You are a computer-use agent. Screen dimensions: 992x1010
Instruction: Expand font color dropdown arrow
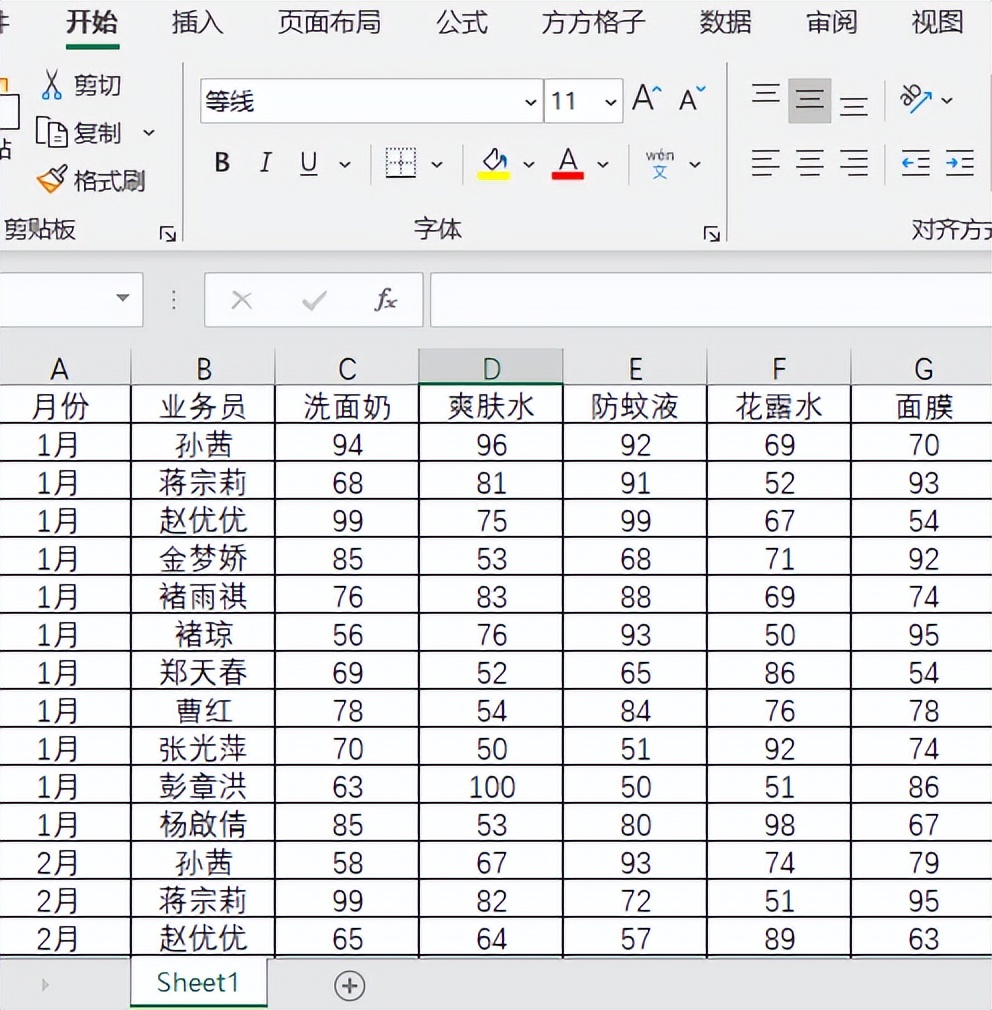(603, 165)
